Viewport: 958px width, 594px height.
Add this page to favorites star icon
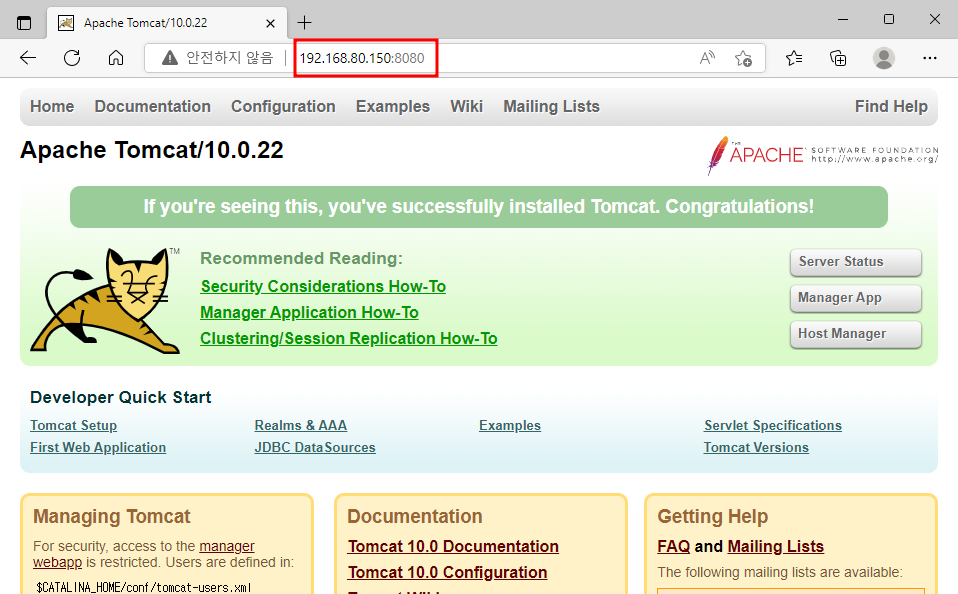click(743, 58)
